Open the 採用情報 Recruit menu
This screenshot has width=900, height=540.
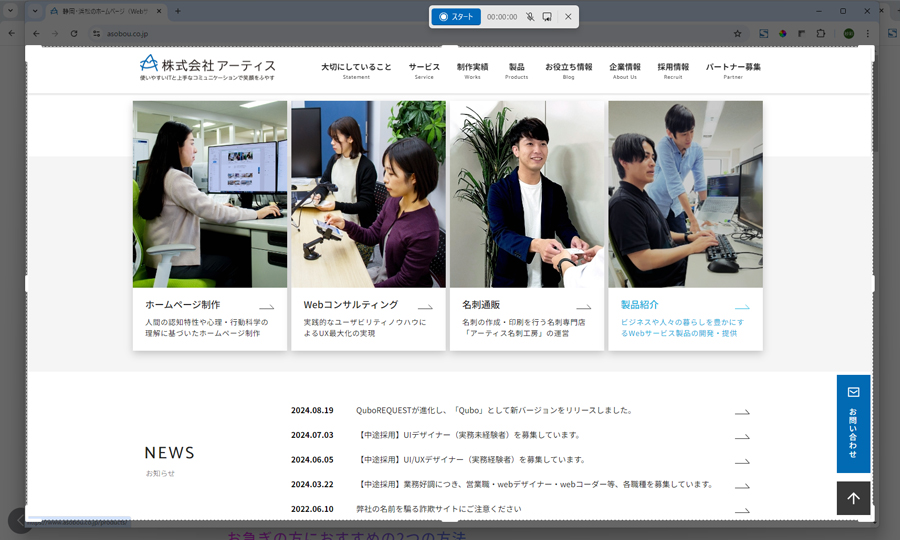tap(673, 71)
